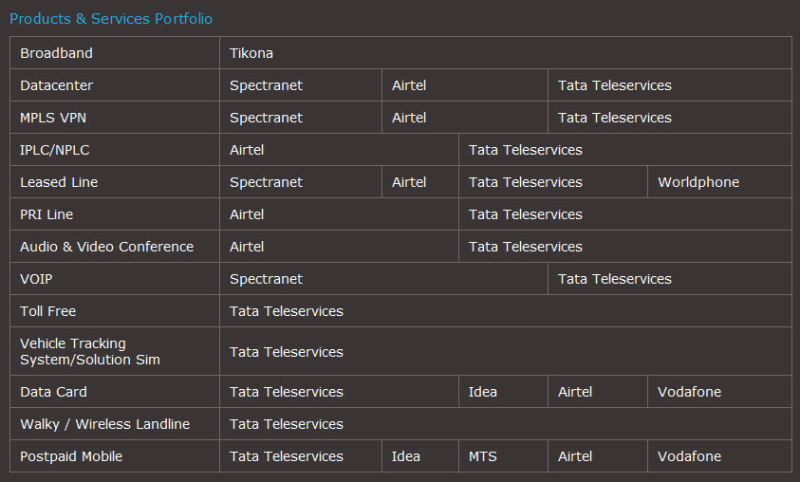Click Spectranet in the VOIP row
Image resolution: width=800 pixels, height=482 pixels.
266,279
